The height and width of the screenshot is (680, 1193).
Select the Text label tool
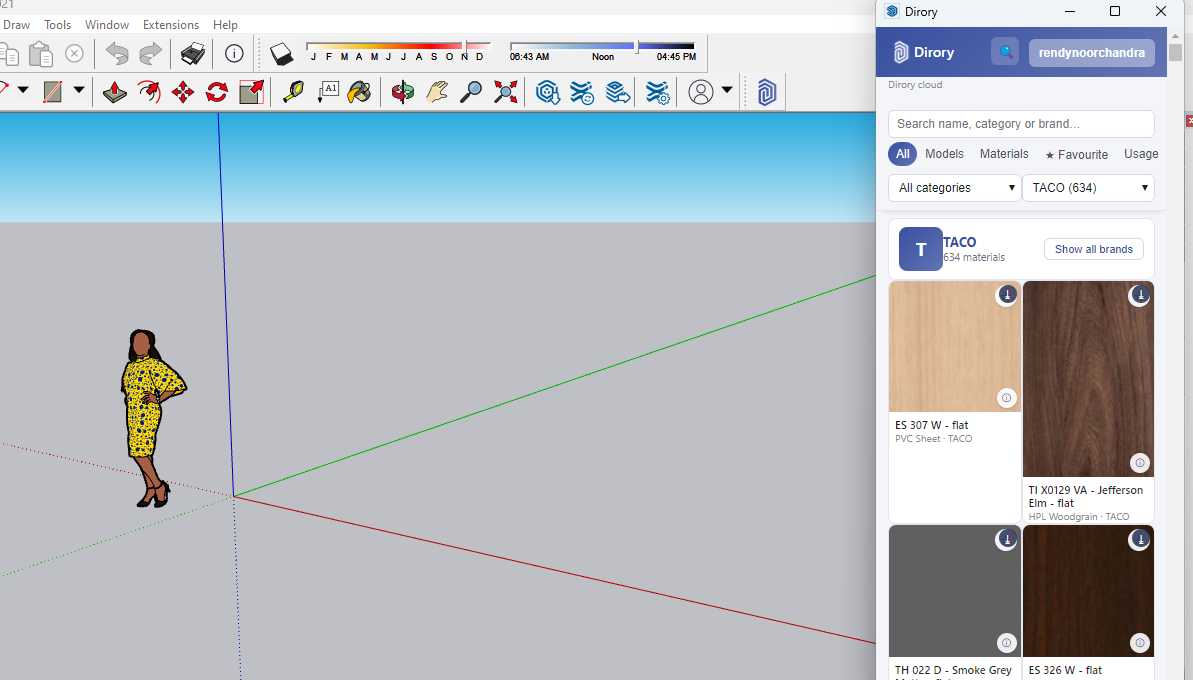tap(328, 92)
